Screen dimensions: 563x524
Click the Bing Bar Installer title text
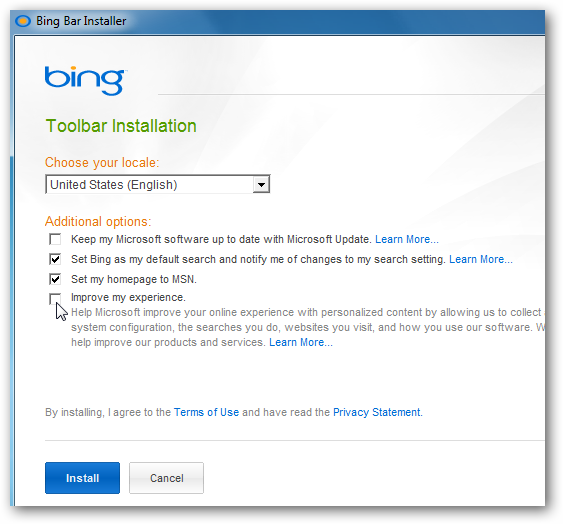(81, 21)
